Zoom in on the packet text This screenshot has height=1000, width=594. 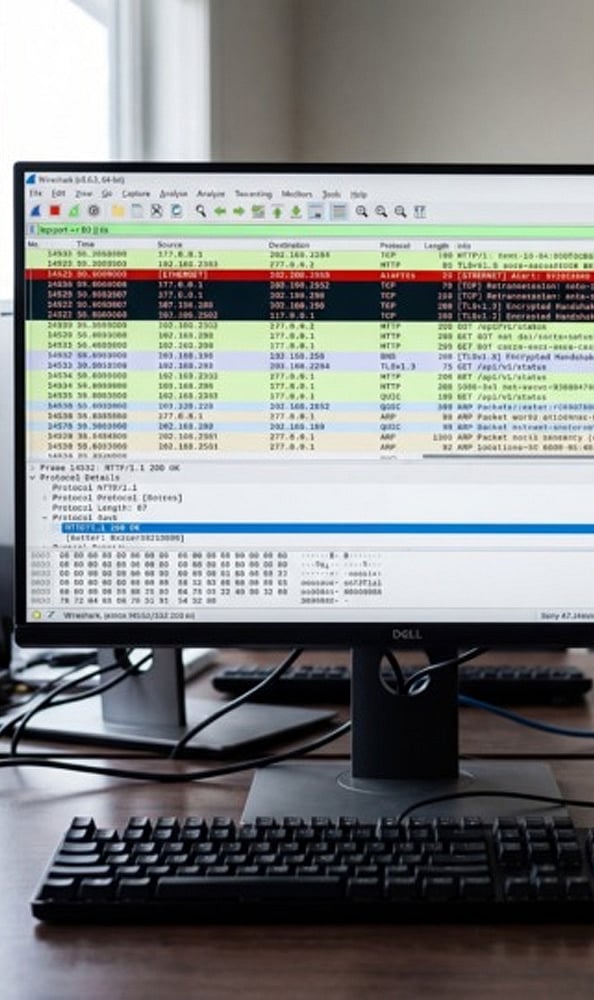362,212
